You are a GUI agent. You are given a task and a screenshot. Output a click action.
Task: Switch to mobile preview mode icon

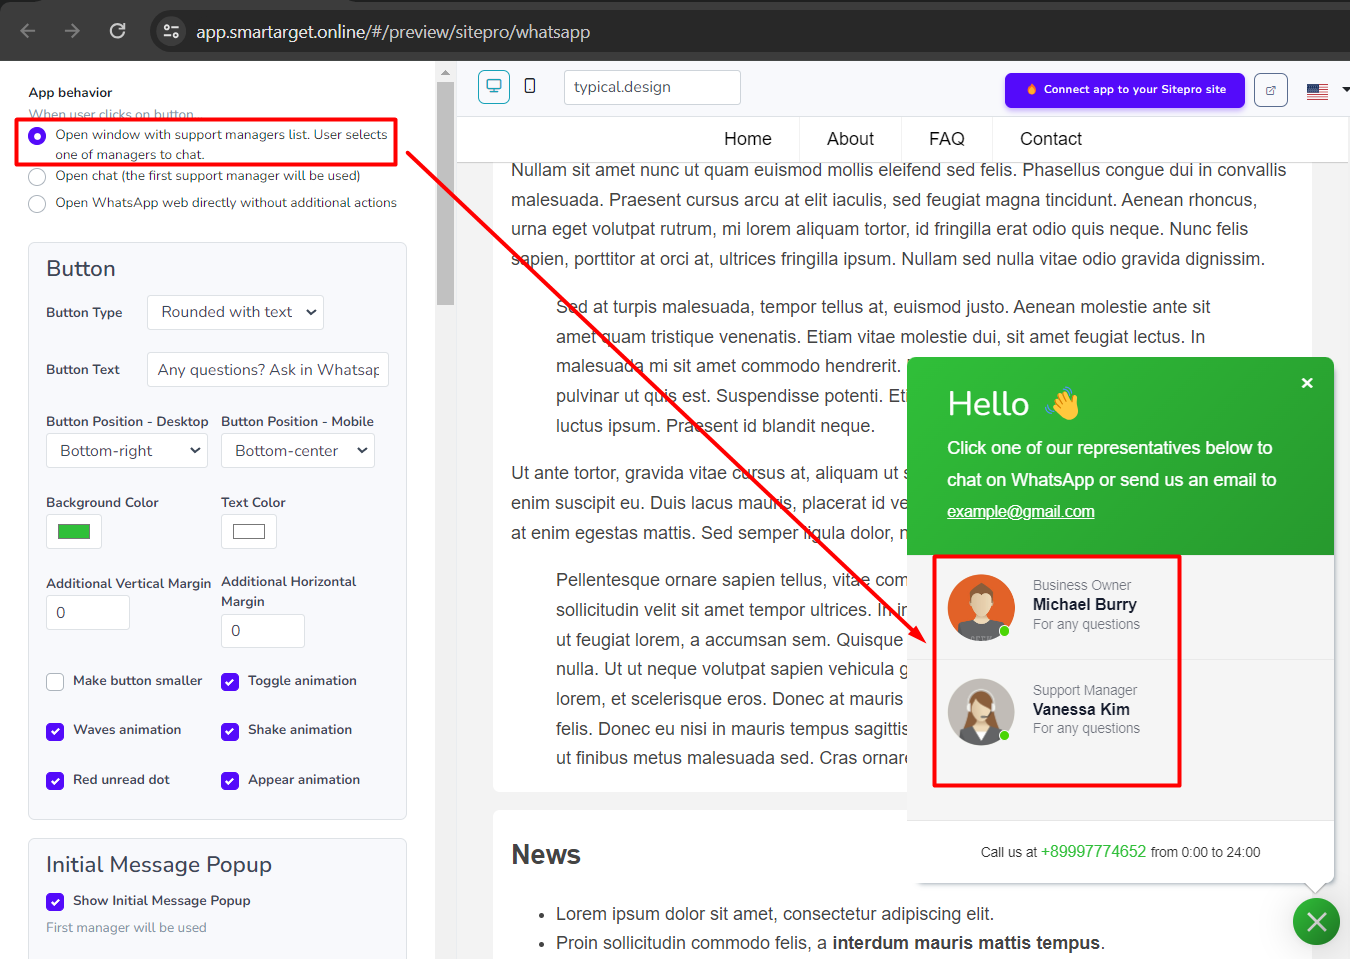pos(530,87)
